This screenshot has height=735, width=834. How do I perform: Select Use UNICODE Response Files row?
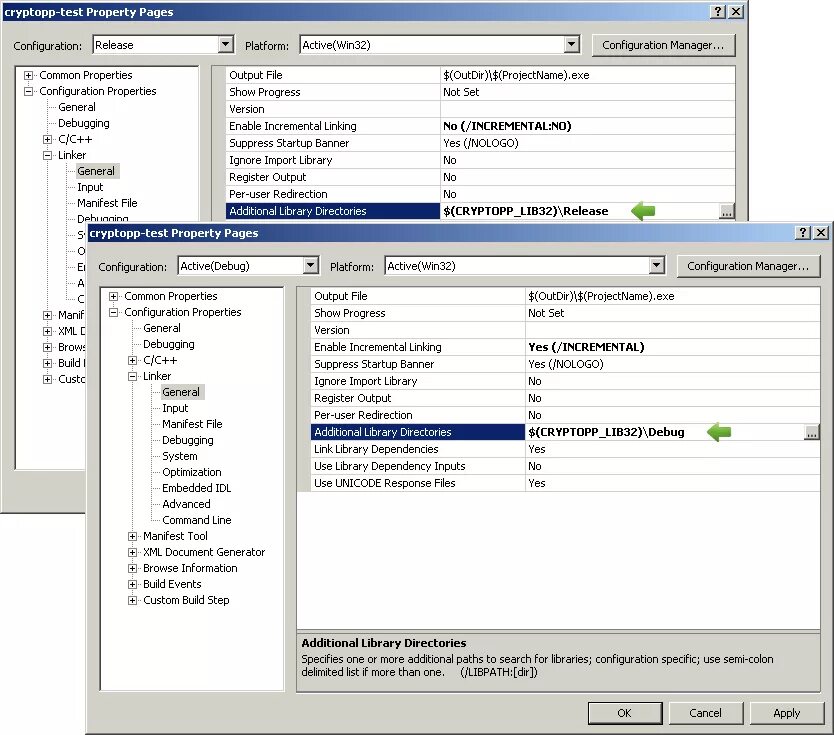[565, 483]
